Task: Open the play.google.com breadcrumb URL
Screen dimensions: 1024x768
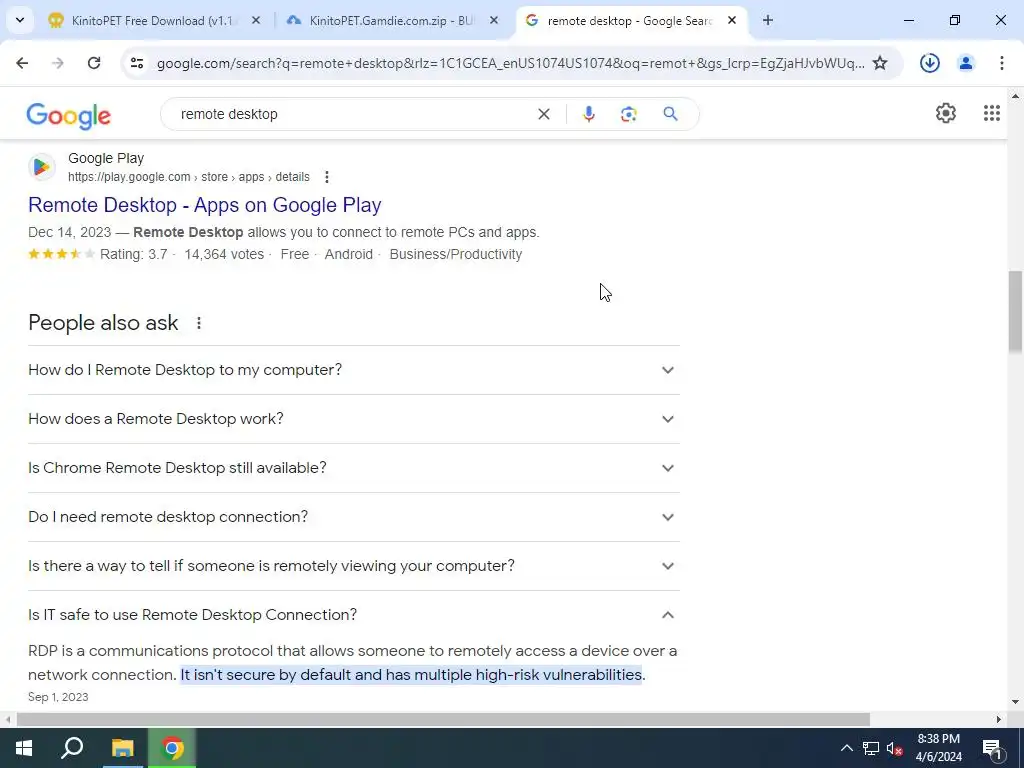Action: (x=189, y=177)
